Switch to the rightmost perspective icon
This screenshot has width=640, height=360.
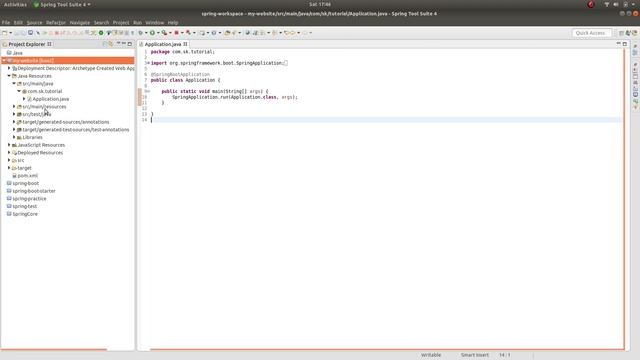[x=635, y=33]
